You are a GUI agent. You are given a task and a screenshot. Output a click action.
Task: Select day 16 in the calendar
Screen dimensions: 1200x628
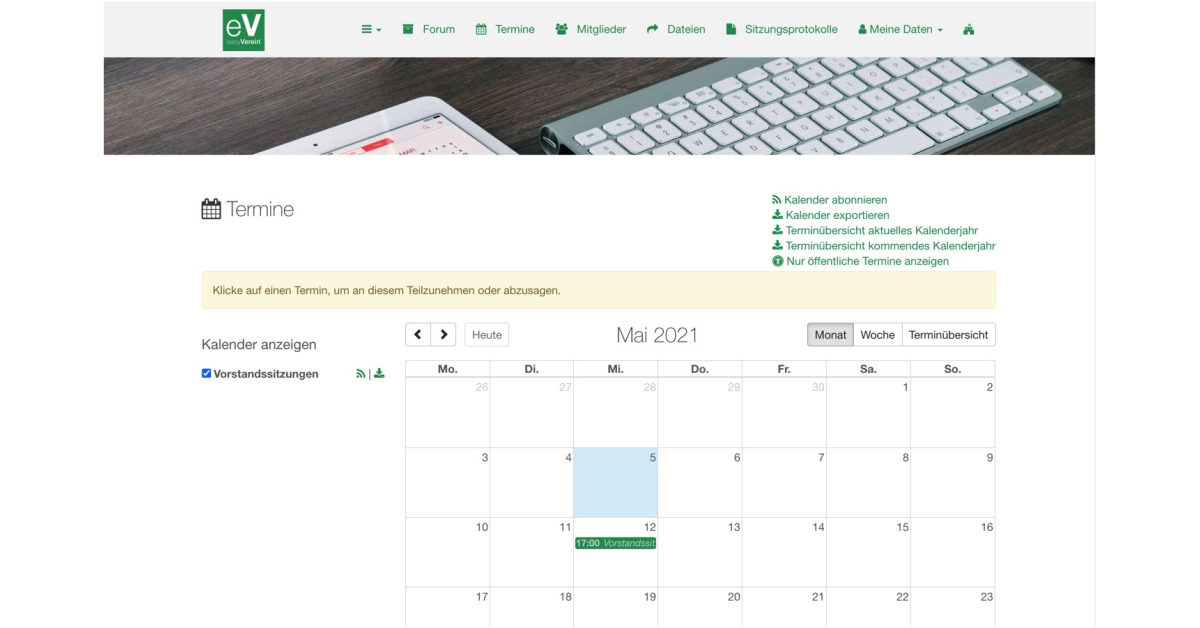click(x=952, y=552)
